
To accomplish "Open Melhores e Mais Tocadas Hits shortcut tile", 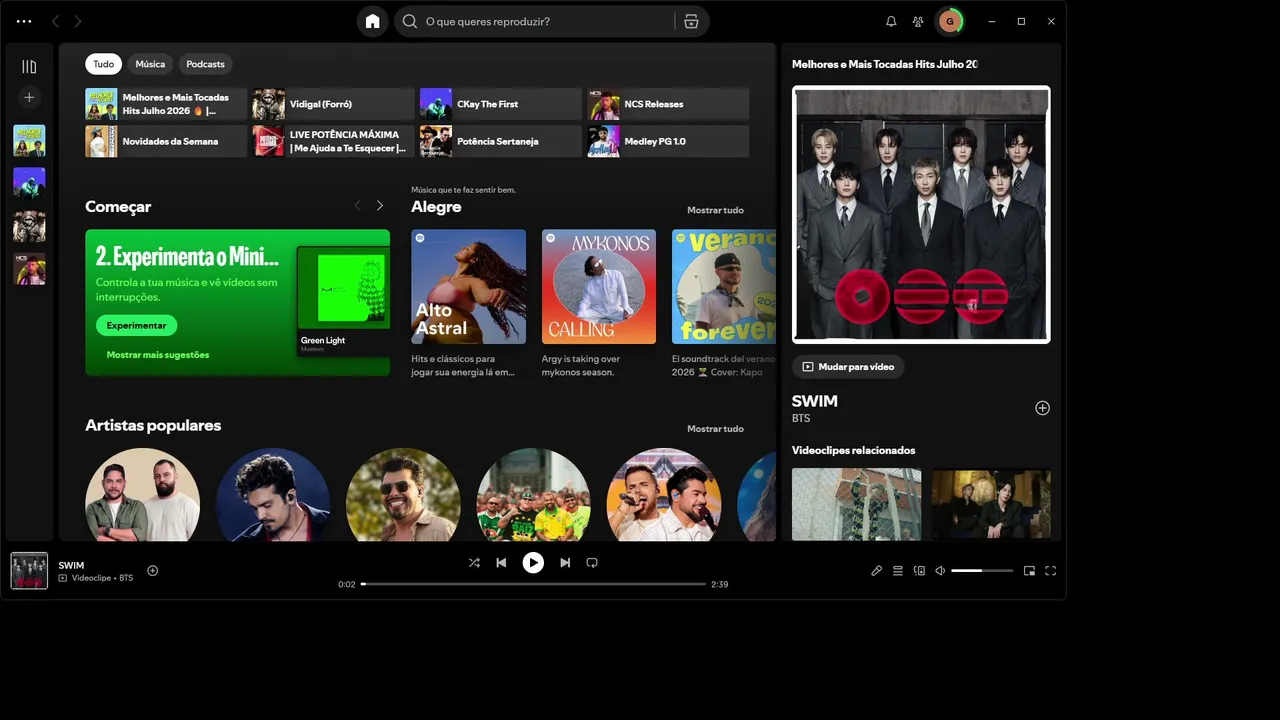I will click(x=166, y=104).
